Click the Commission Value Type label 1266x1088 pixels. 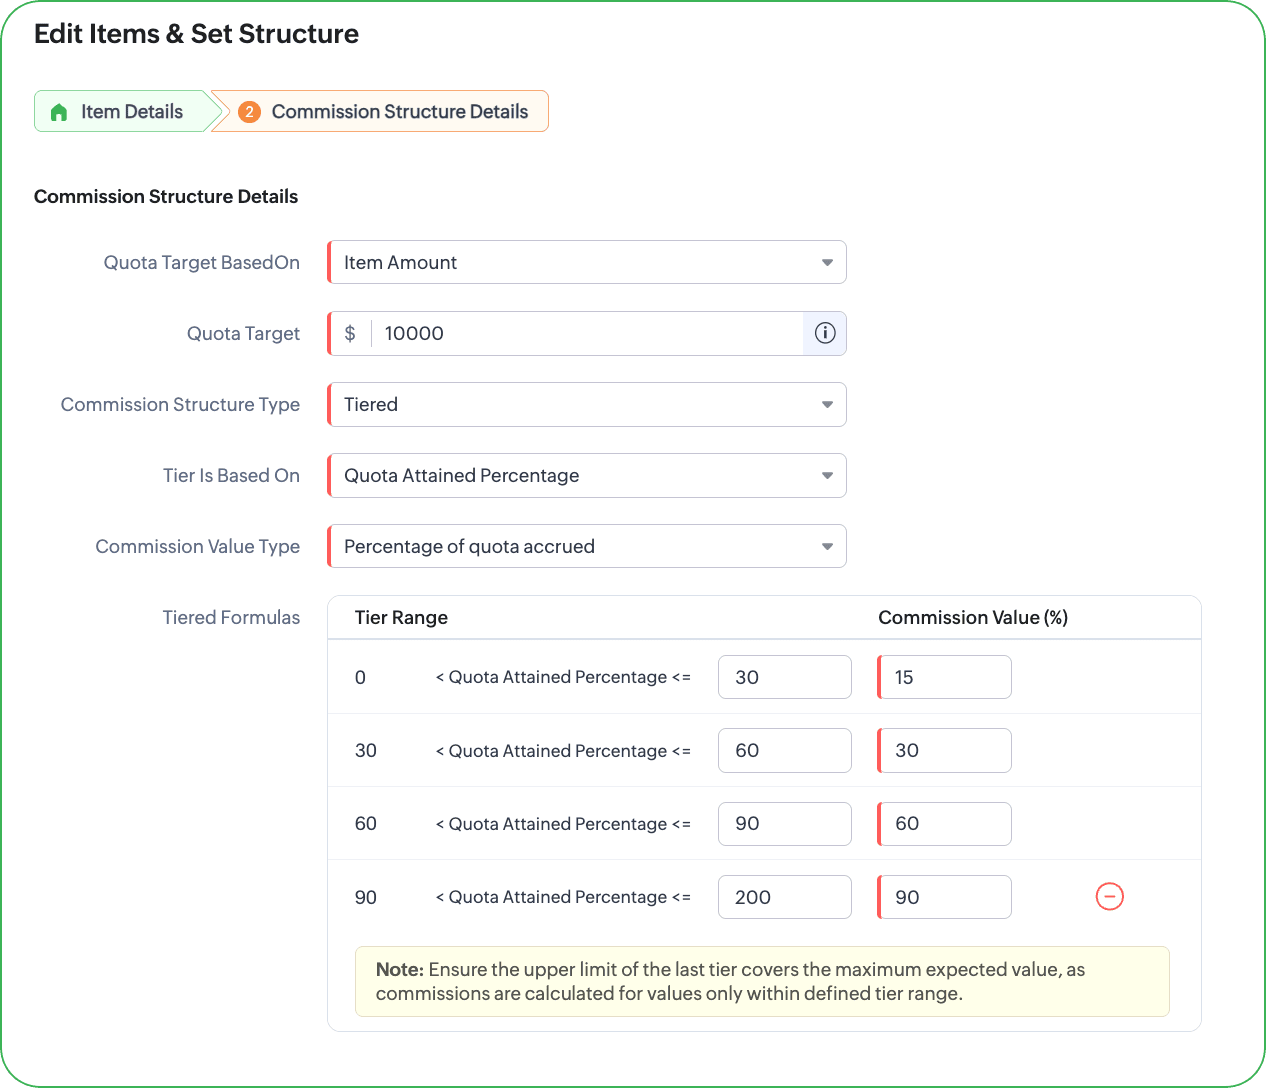[197, 546]
